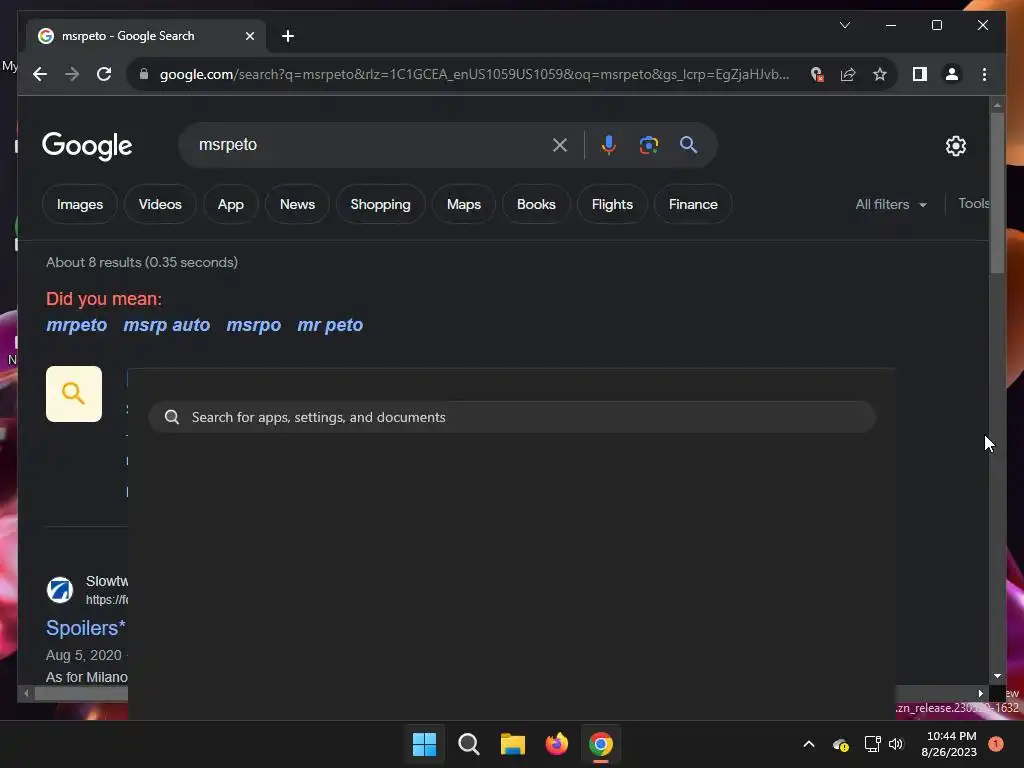This screenshot has width=1024, height=768.
Task: Expand the All filters dropdown
Action: pos(891,204)
